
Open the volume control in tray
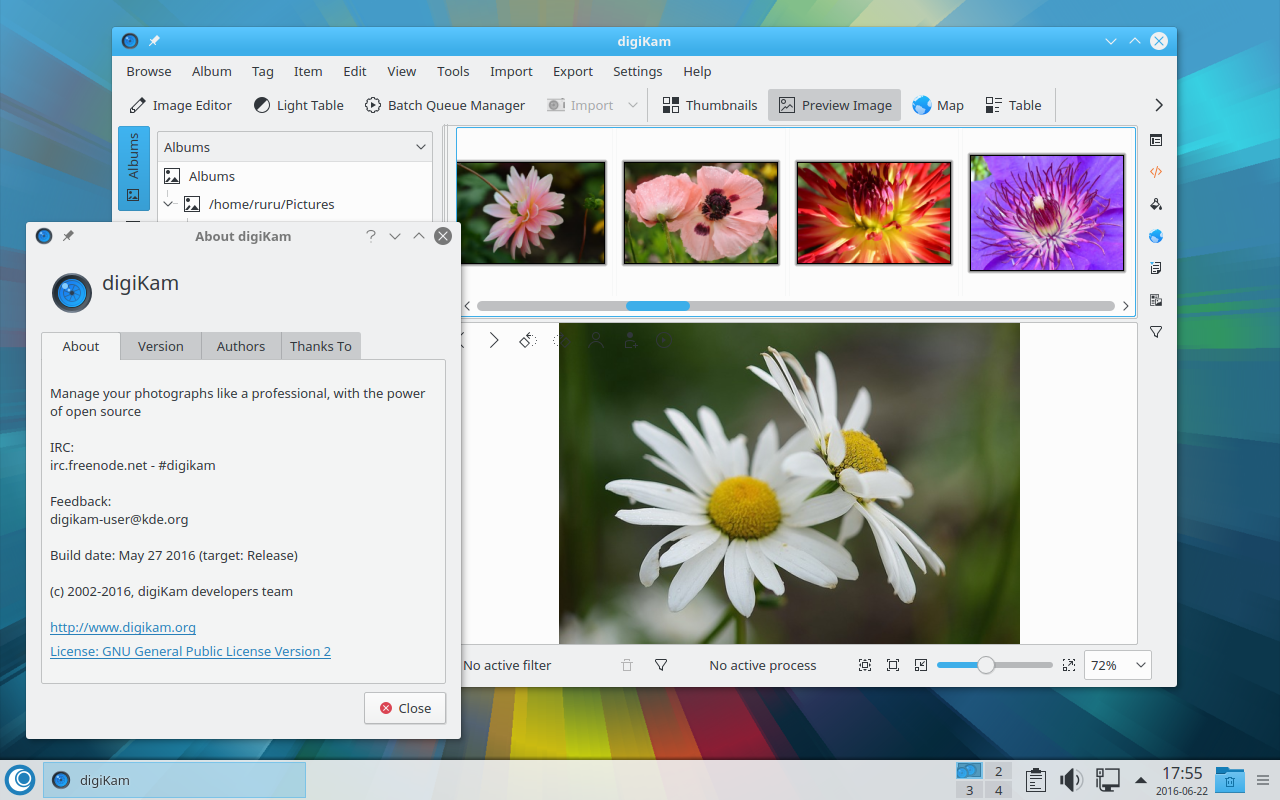pyautogui.click(x=1072, y=780)
